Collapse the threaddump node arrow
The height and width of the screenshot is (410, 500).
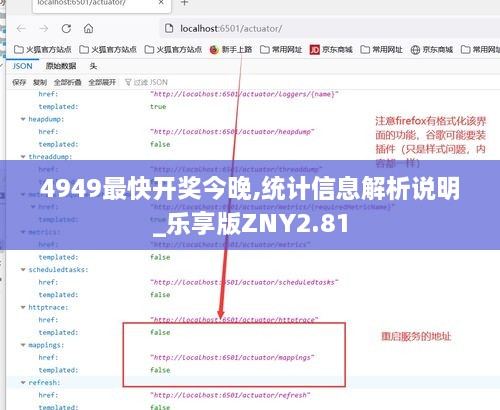[x=23, y=156]
